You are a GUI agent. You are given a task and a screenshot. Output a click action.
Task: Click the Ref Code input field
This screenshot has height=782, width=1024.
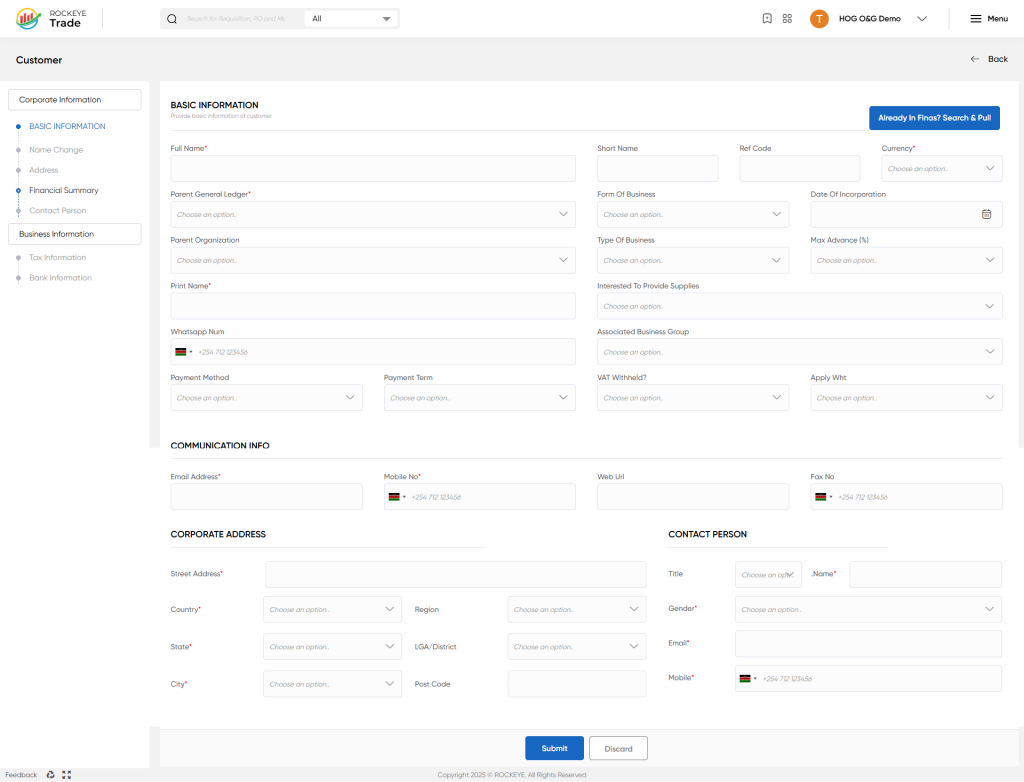tap(799, 169)
